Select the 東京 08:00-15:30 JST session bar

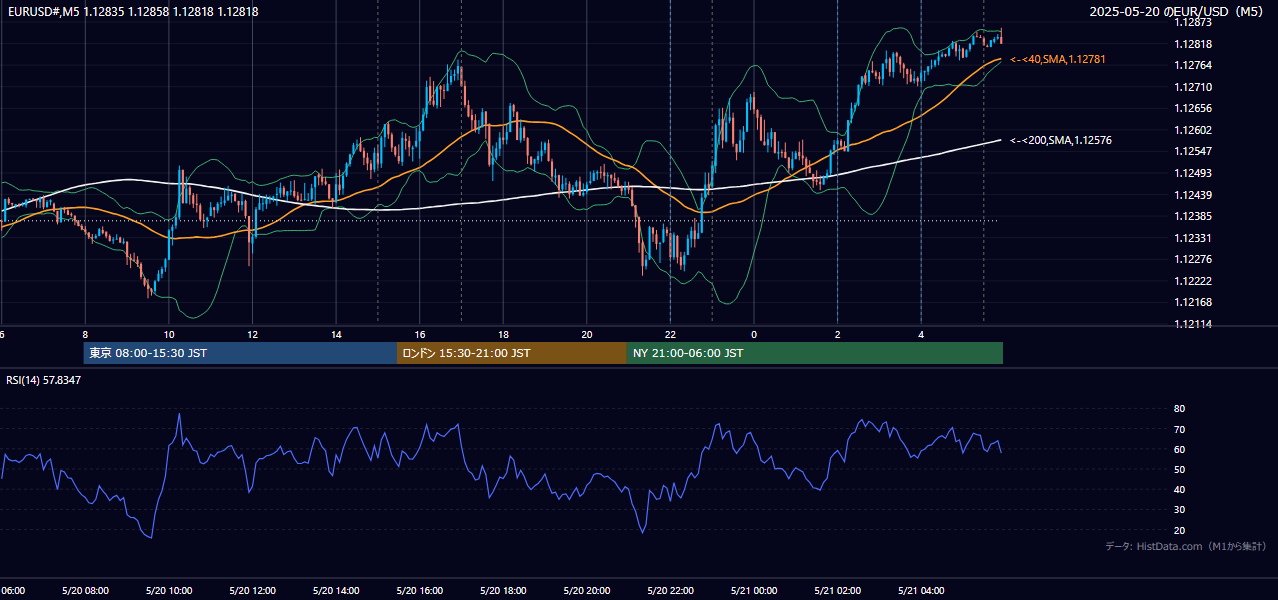pos(241,353)
